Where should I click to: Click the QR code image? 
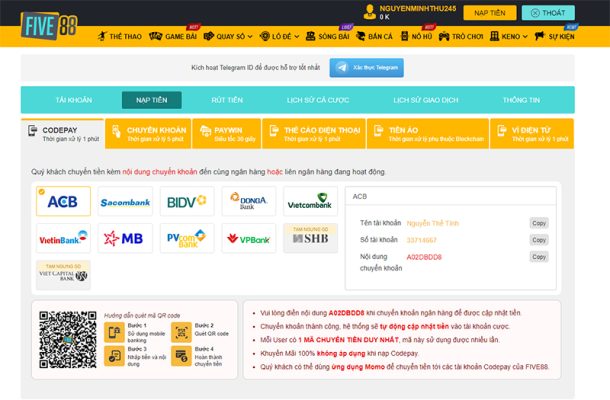[68, 340]
